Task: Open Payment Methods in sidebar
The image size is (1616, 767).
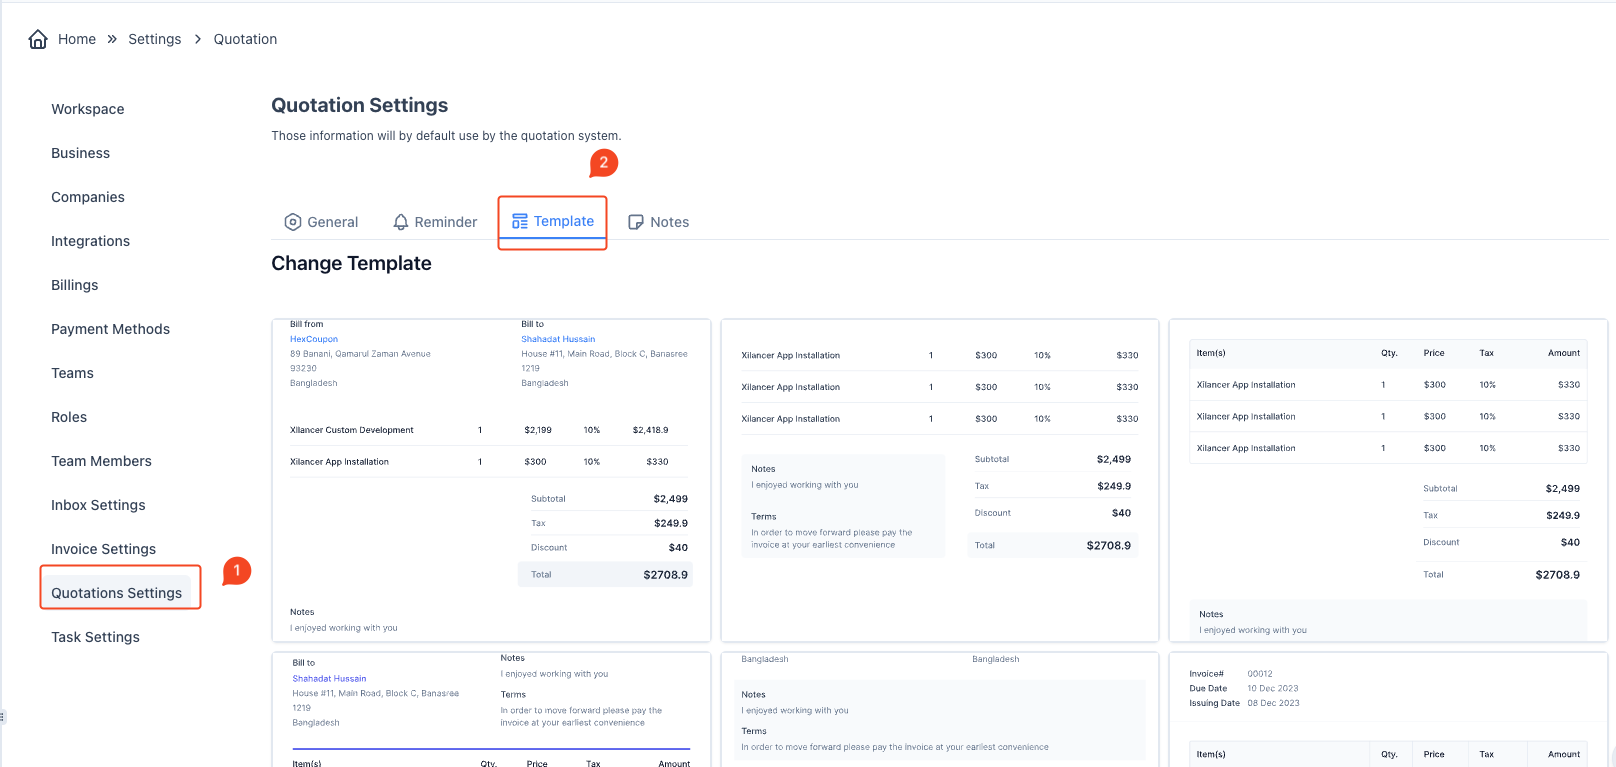Action: (x=110, y=329)
